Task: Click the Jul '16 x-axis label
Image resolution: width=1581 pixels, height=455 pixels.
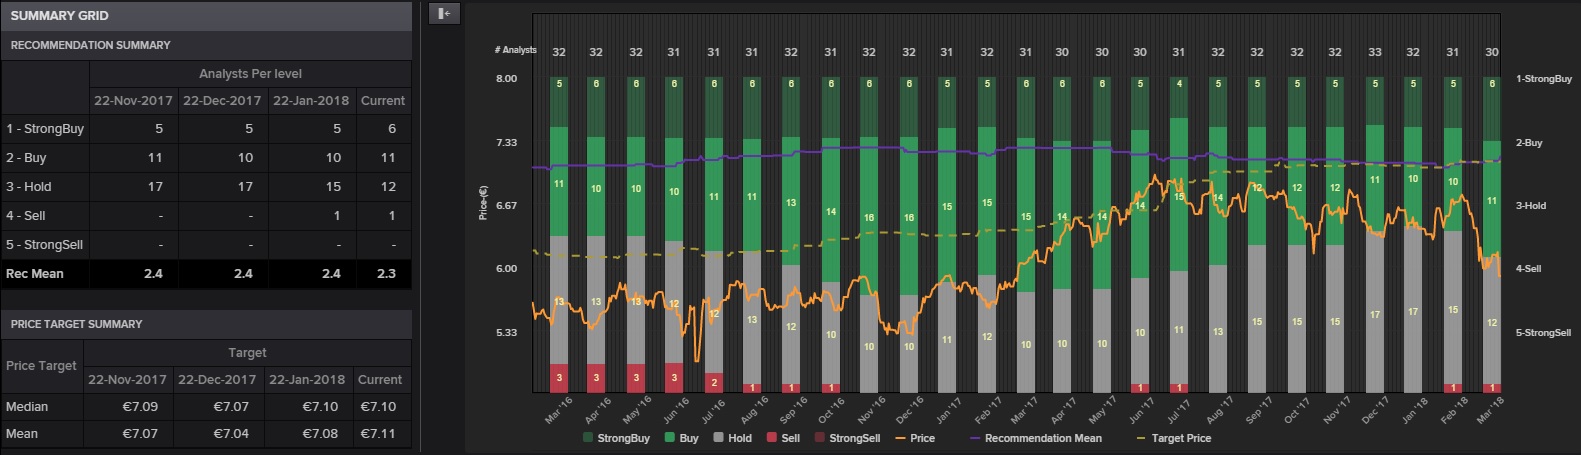Action: 712,410
